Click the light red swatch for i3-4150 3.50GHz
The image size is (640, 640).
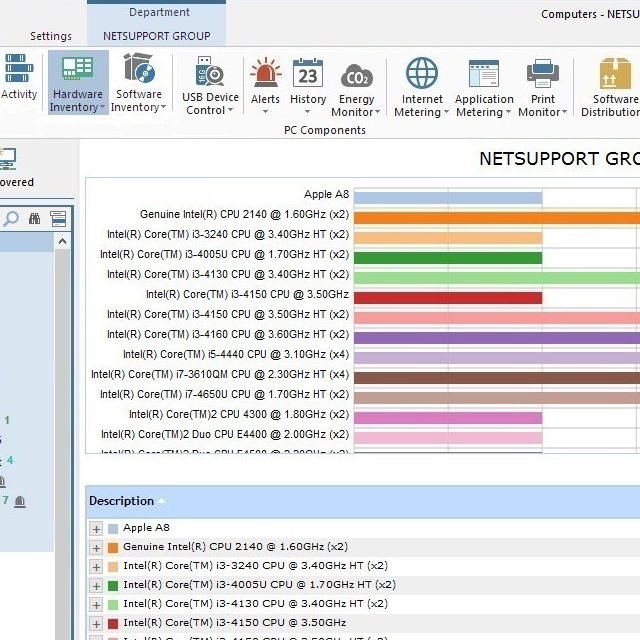pos(113,624)
